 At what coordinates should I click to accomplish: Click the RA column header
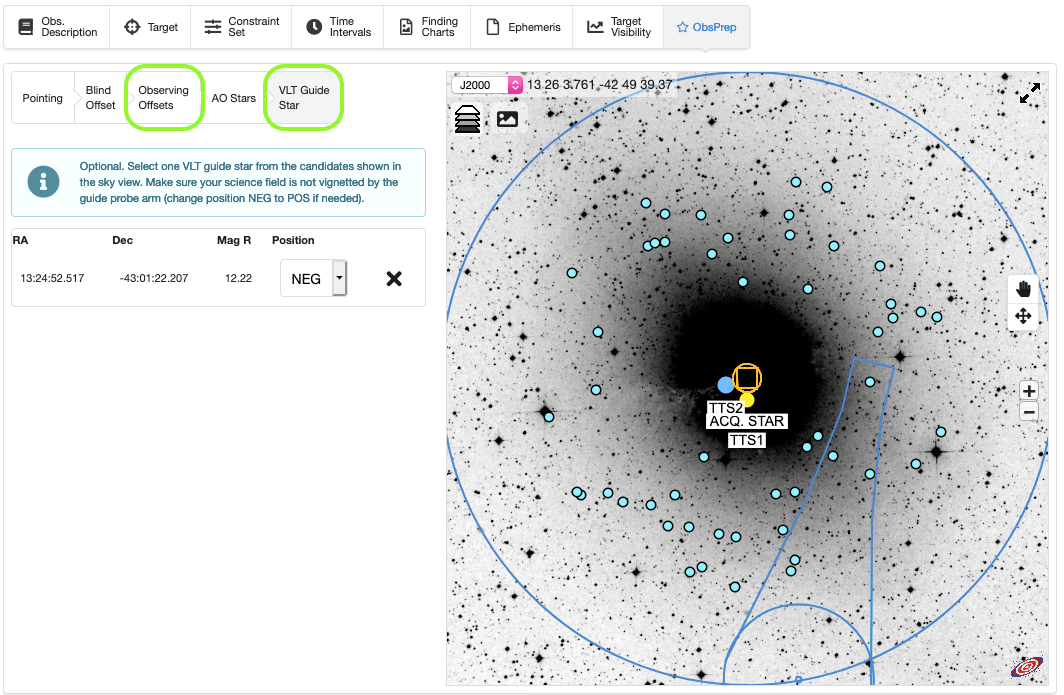20,240
